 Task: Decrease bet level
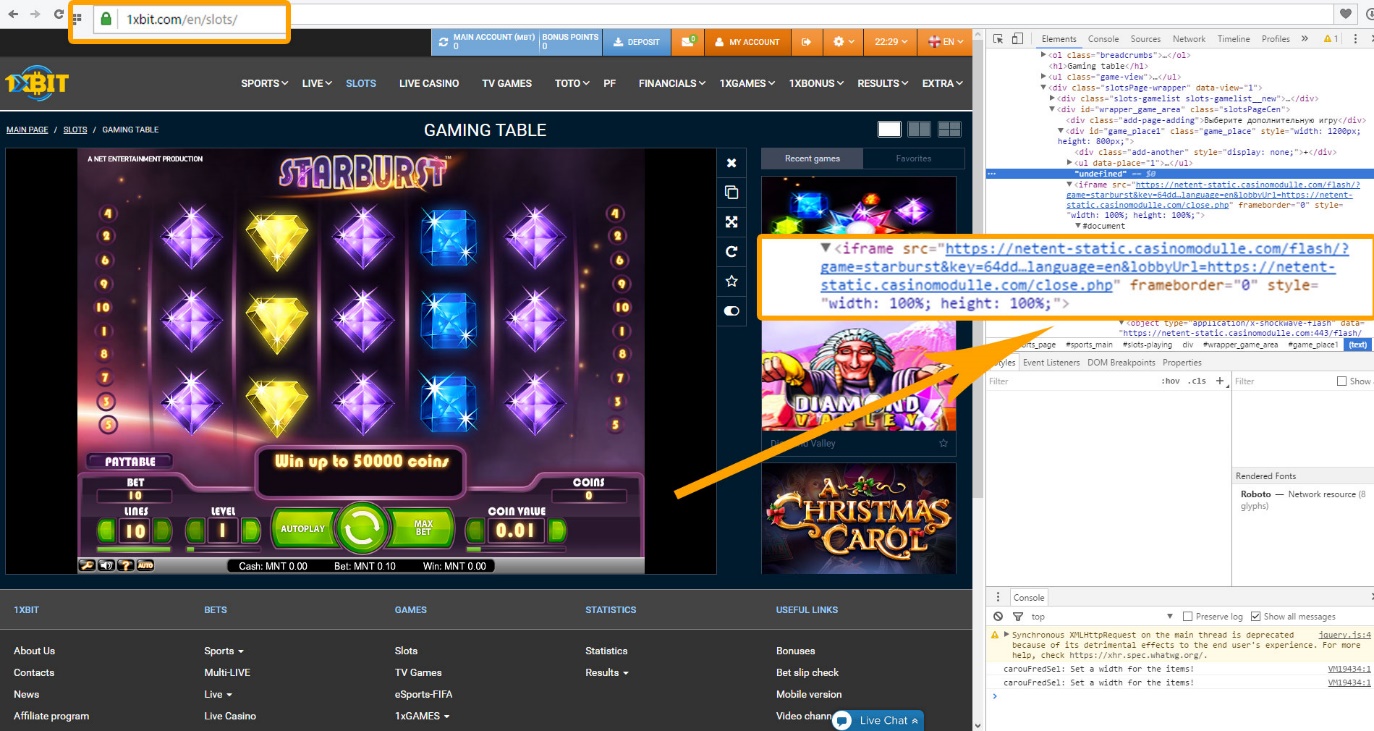[196, 530]
